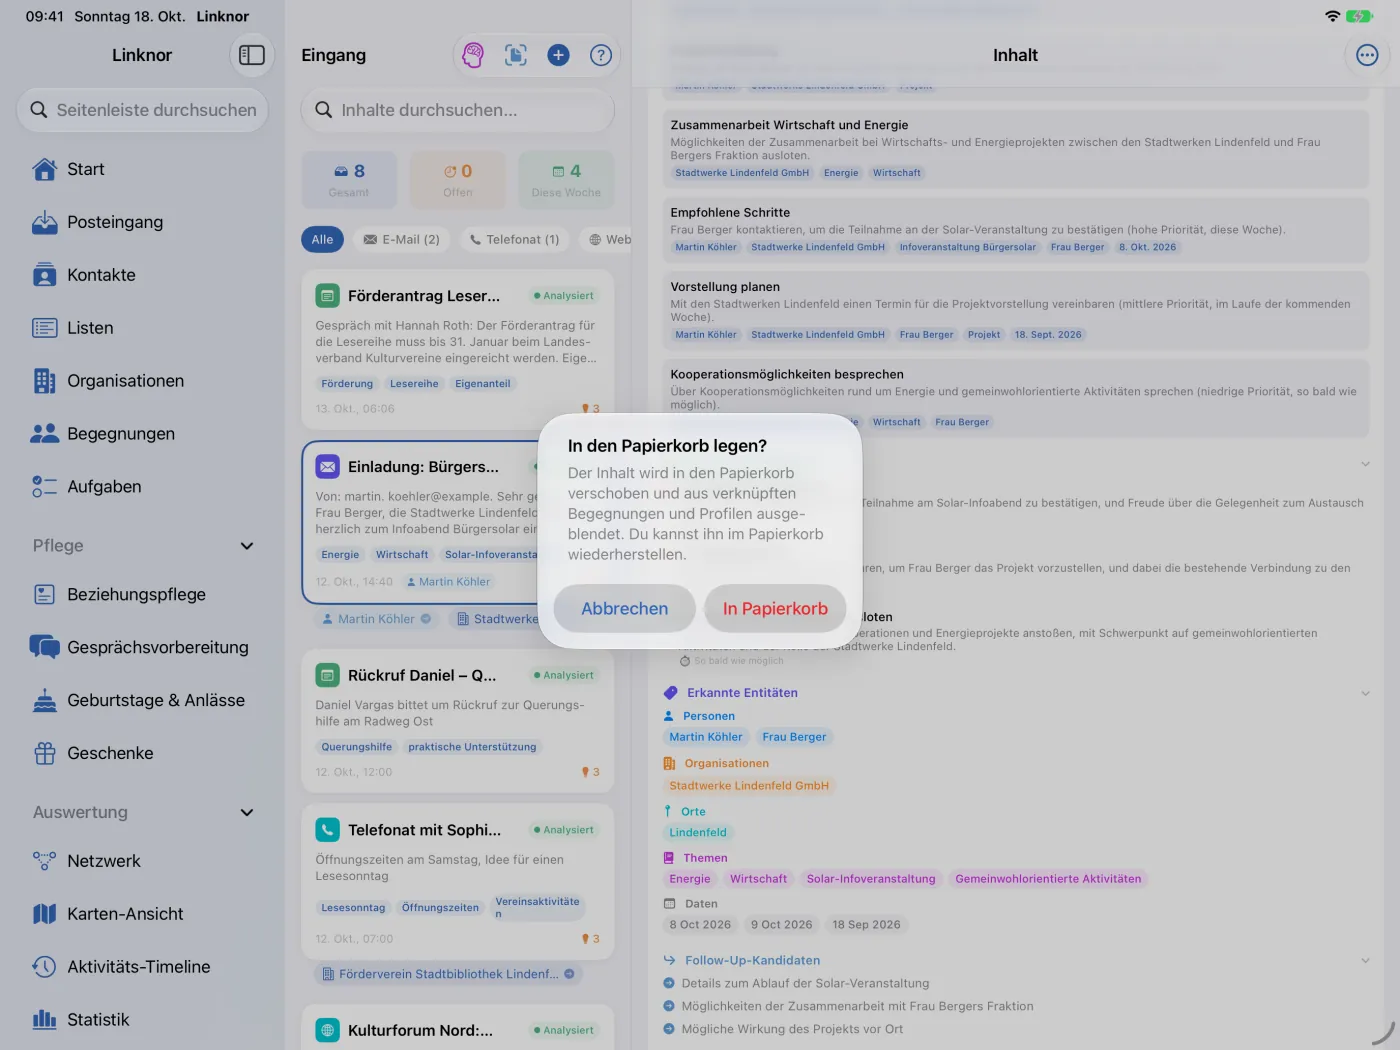This screenshot has width=1400, height=1050.
Task: Open the Förderverein Stadtbibliothek Lindenf... chip
Action: [448, 974]
